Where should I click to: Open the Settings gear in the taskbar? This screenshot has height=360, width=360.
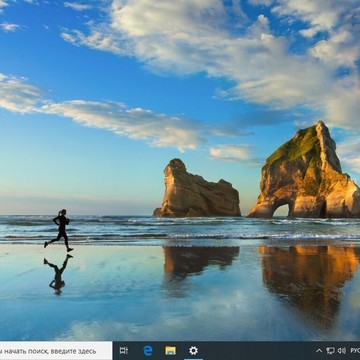click(x=193, y=351)
